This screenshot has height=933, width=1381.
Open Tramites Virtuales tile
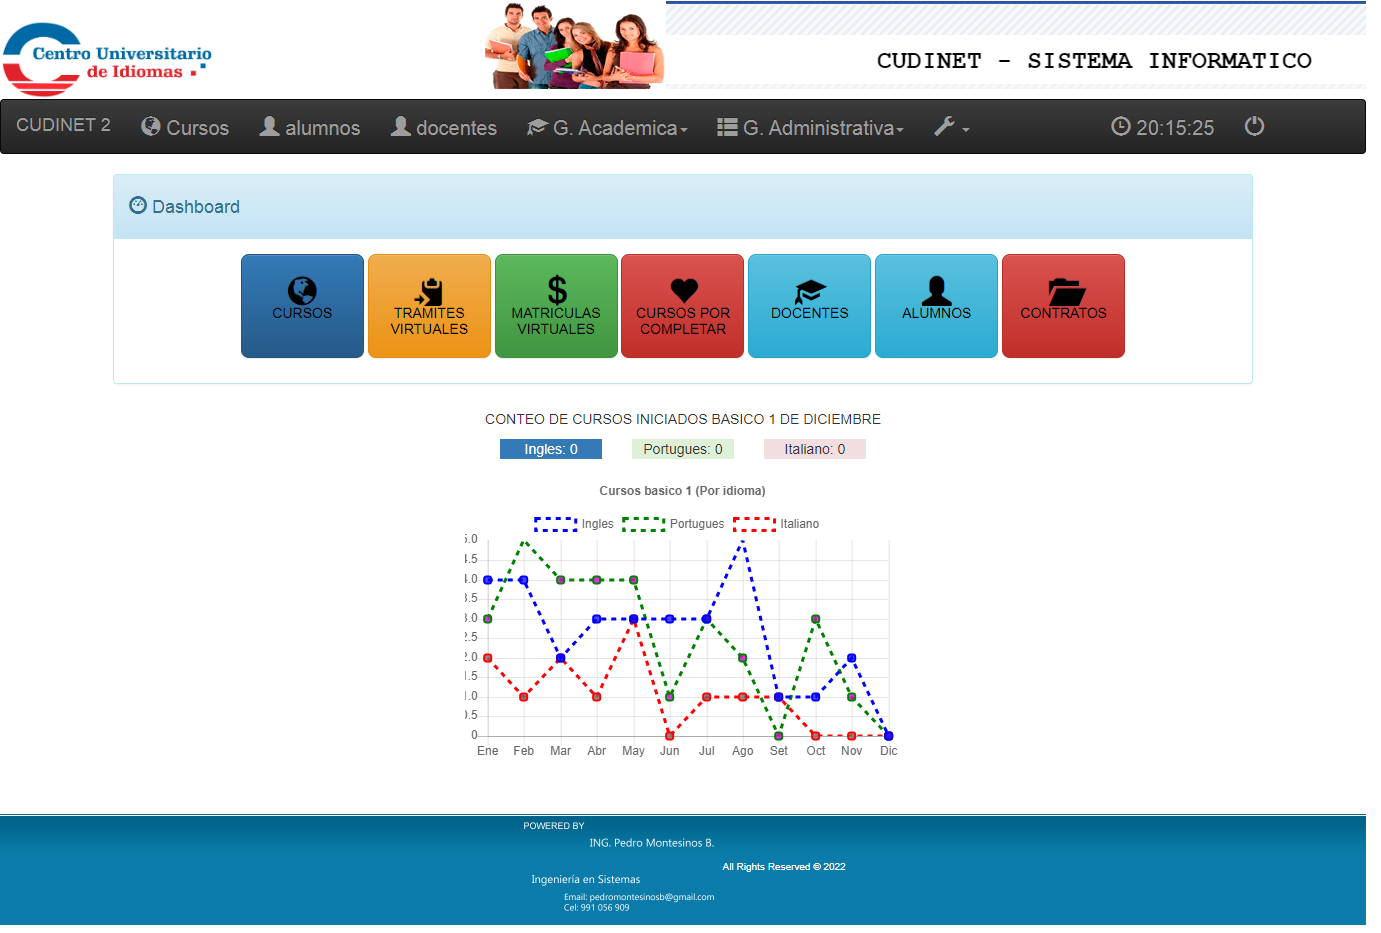(429, 305)
